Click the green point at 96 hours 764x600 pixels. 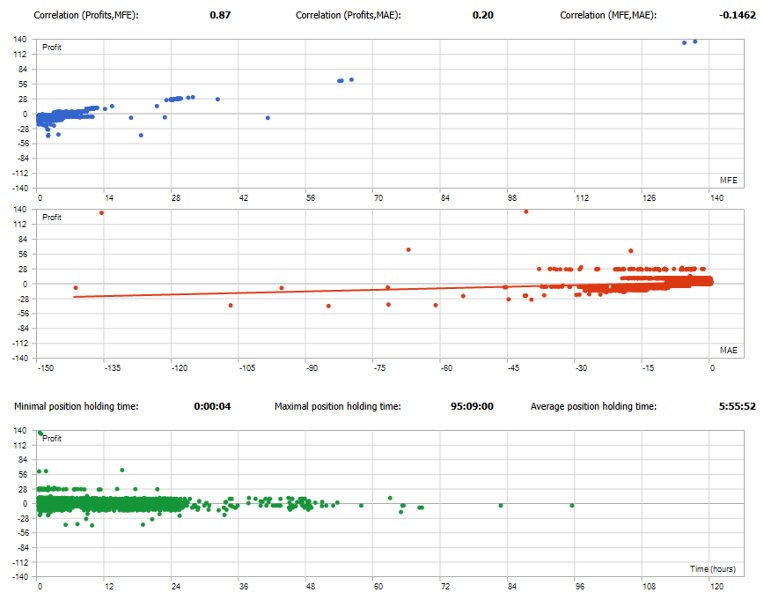click(572, 505)
